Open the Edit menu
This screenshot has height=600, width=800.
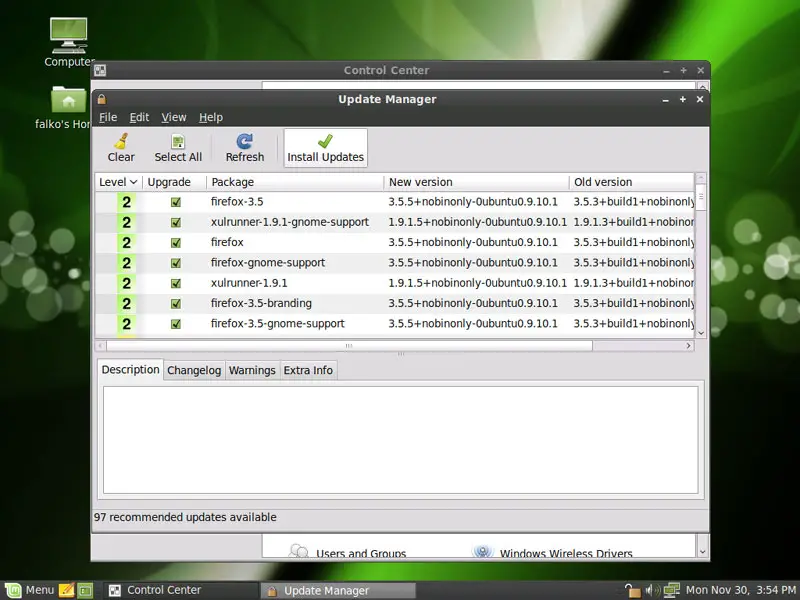tap(139, 117)
